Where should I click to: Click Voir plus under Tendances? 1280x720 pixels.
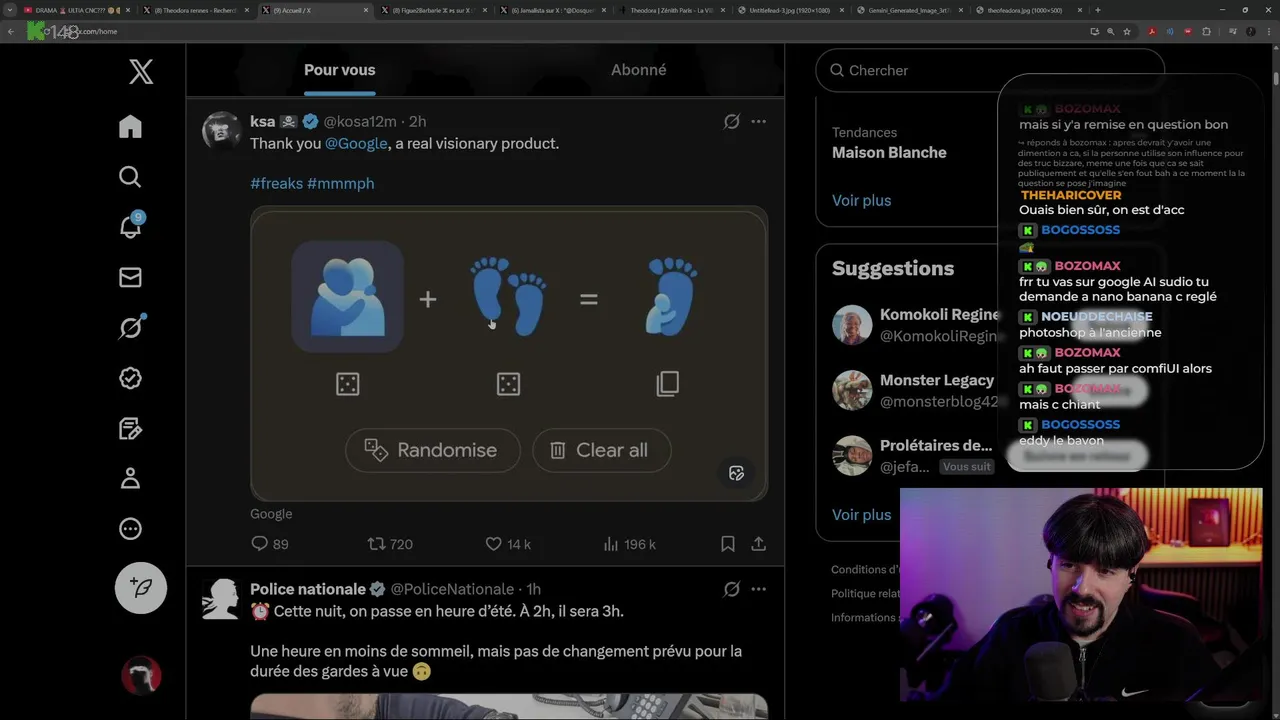click(861, 200)
